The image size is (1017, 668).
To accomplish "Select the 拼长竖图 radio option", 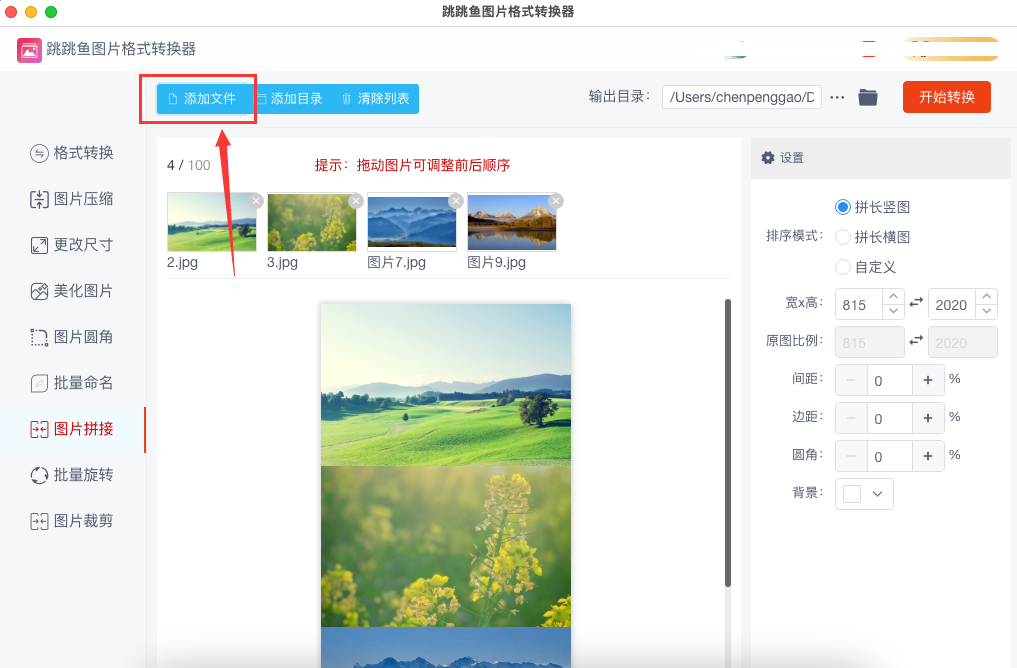I will [843, 207].
